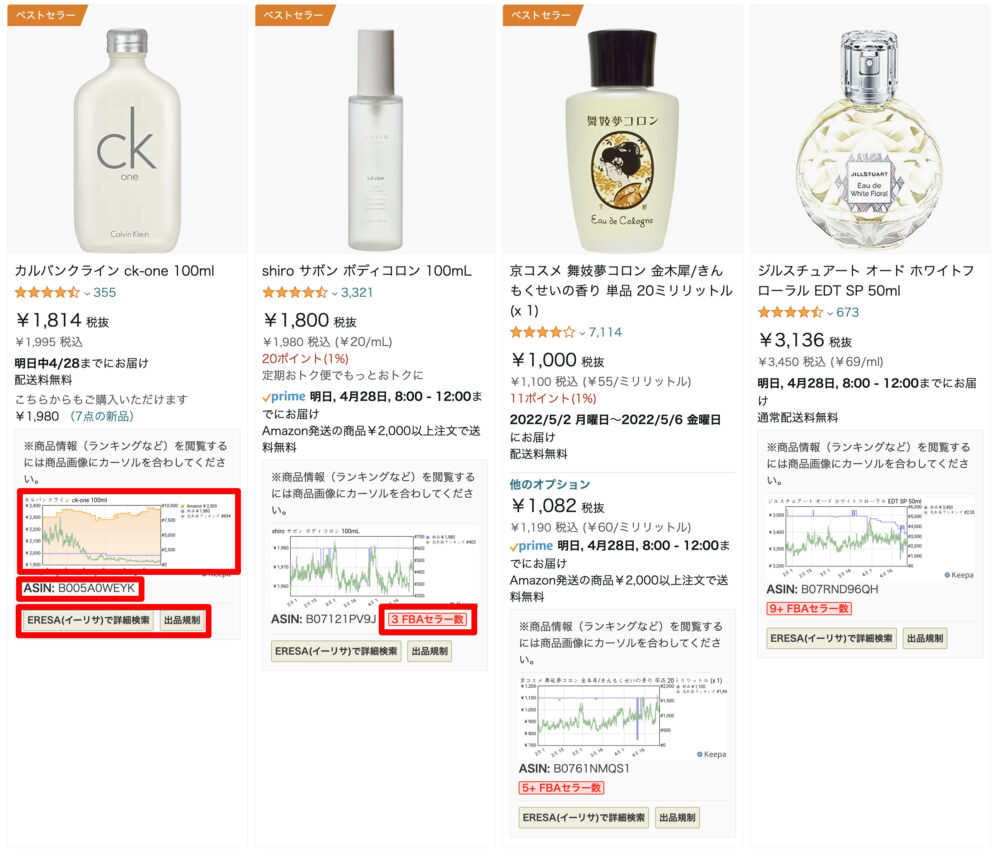Click ERESA detail search button under ck-one

point(88,620)
